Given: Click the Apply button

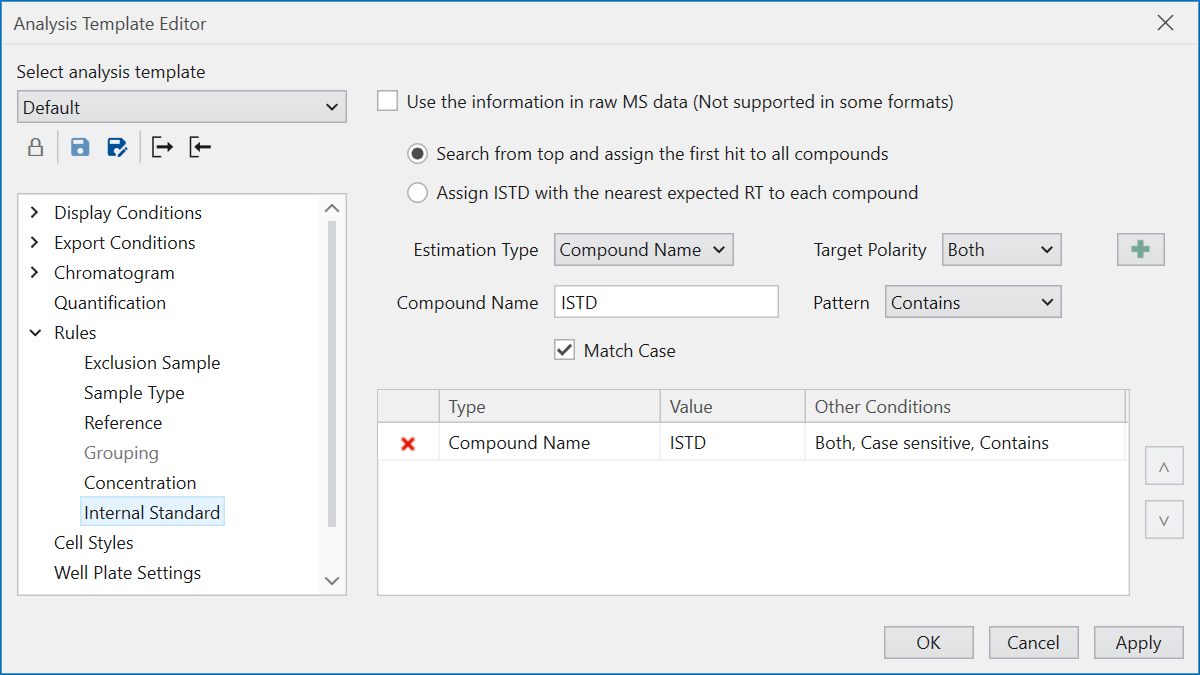Looking at the screenshot, I should point(1138,643).
